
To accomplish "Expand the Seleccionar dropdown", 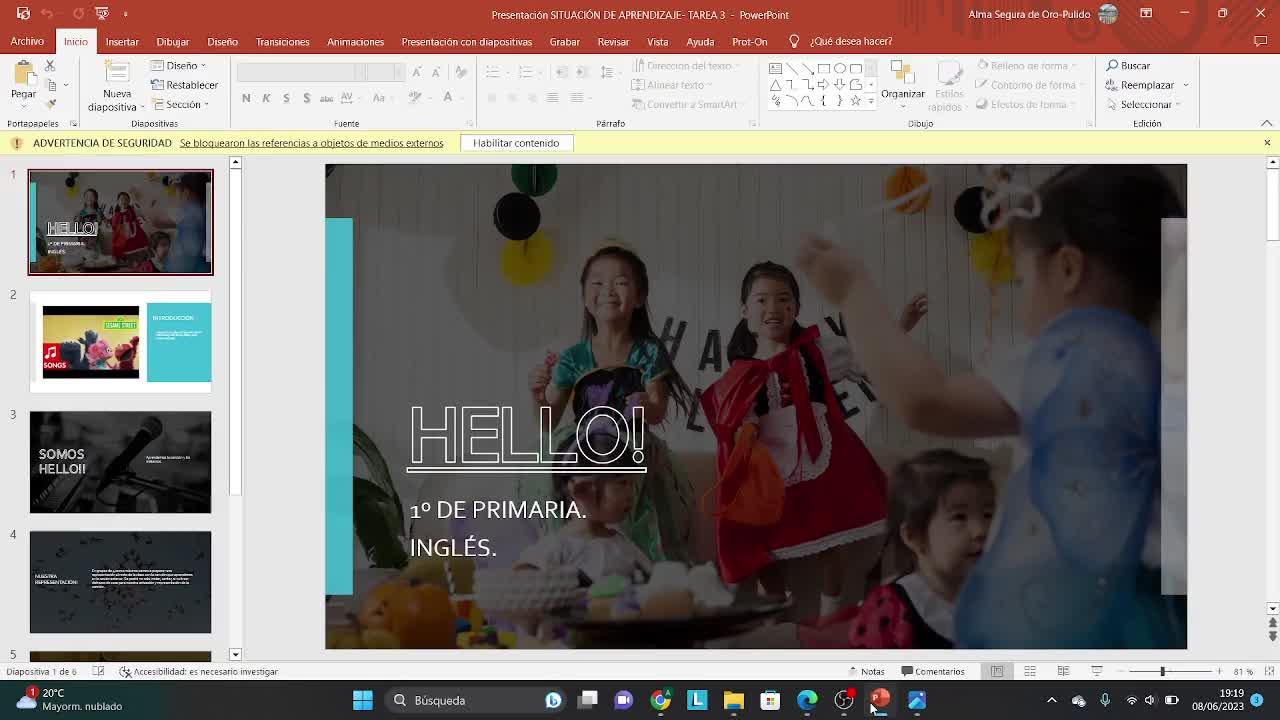I will point(1145,104).
